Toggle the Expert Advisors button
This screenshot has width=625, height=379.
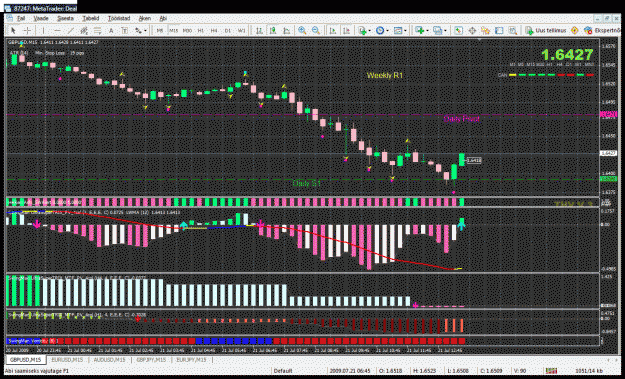tap(602, 30)
